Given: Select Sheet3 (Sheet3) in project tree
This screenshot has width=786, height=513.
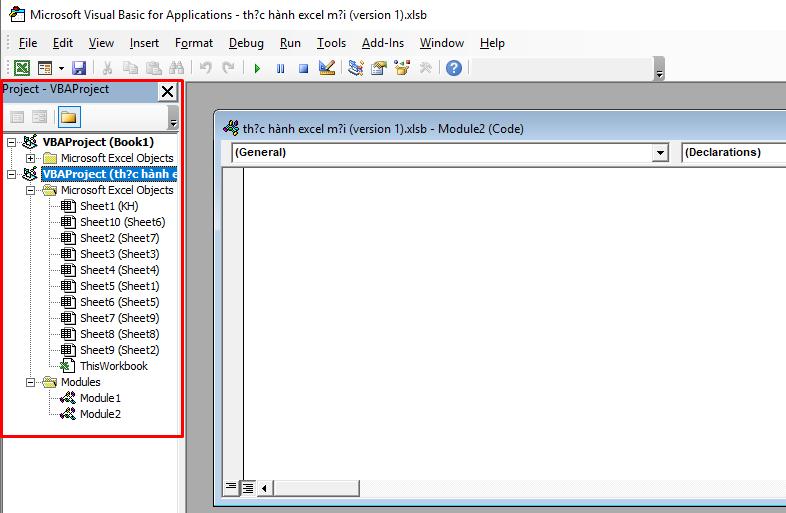Looking at the screenshot, I should [x=119, y=254].
